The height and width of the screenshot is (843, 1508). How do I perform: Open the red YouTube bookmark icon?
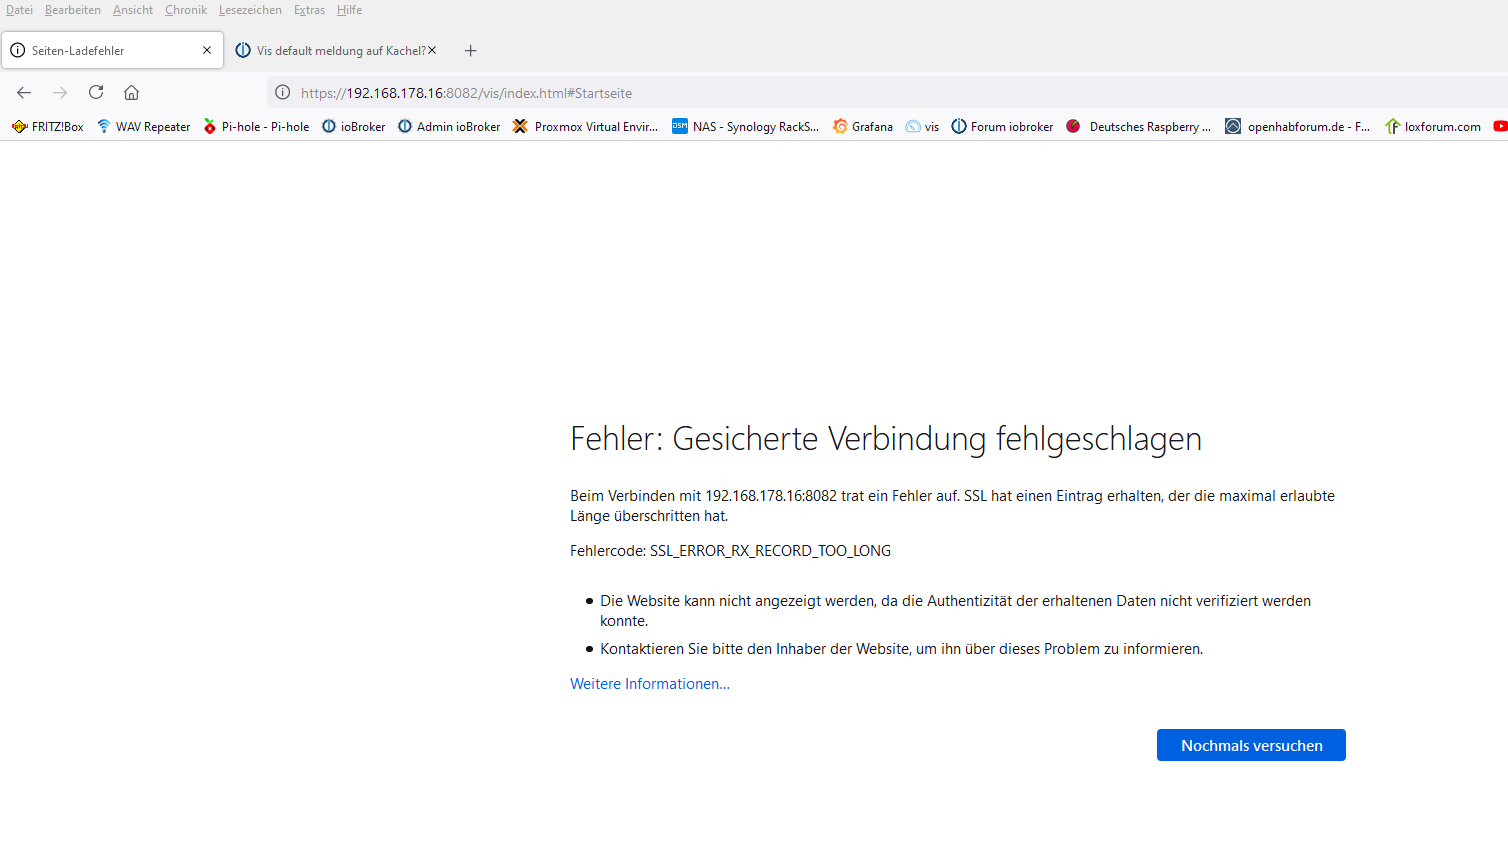click(1500, 127)
